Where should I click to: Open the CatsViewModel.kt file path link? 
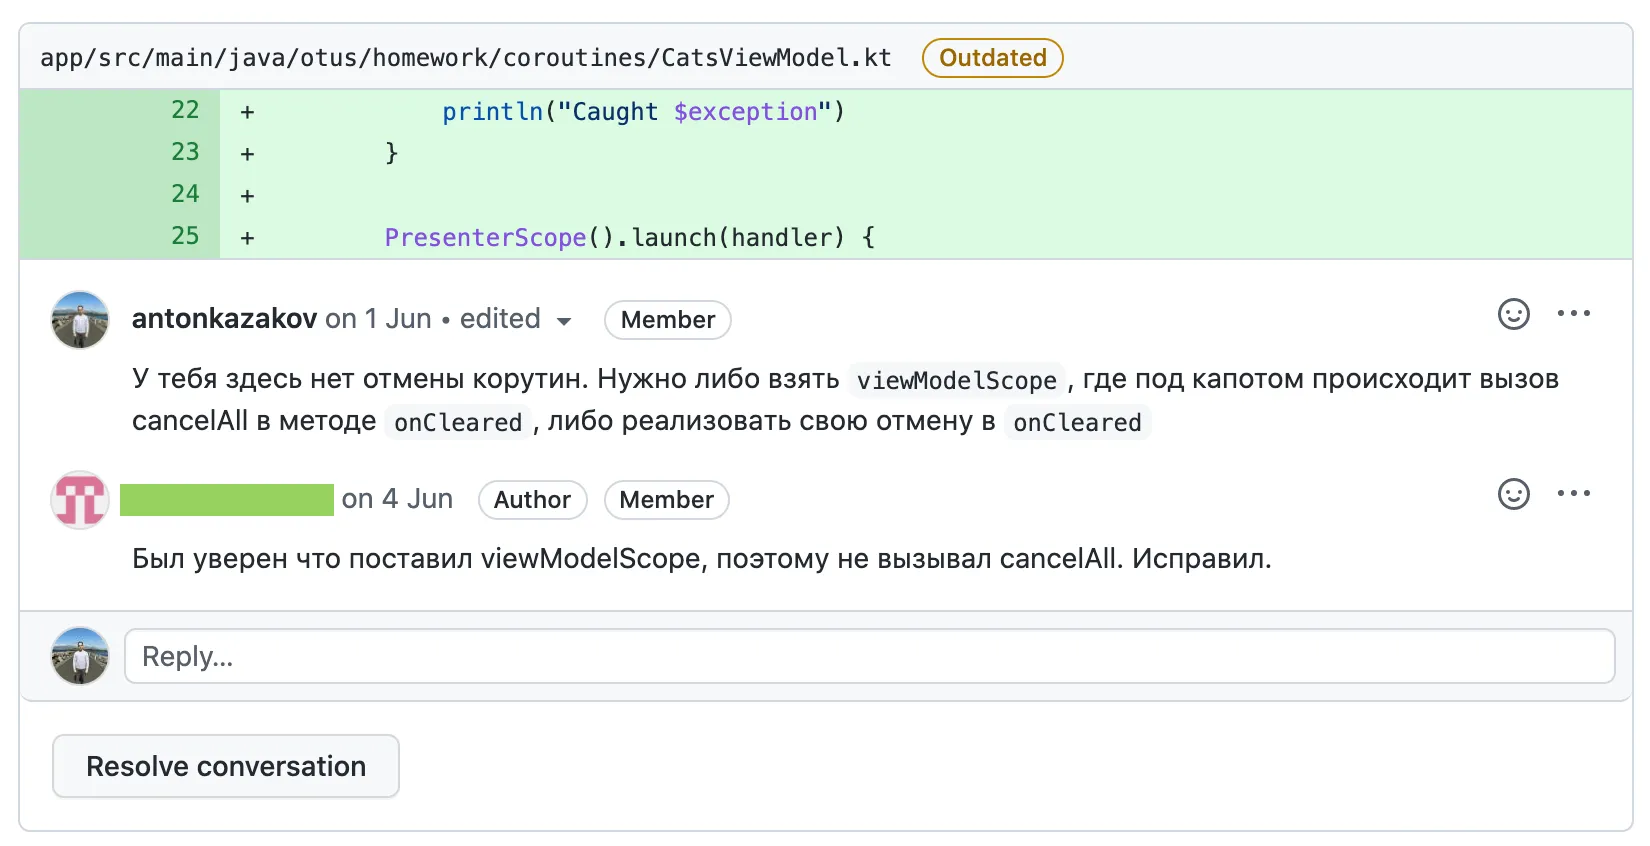pyautogui.click(x=466, y=58)
